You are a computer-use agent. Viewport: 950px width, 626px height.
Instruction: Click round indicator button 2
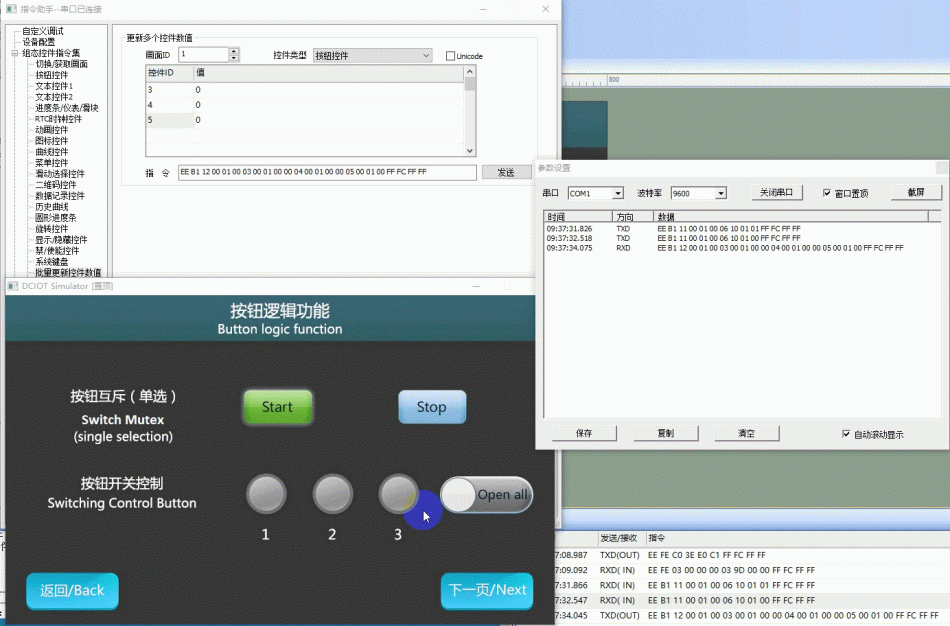333,494
